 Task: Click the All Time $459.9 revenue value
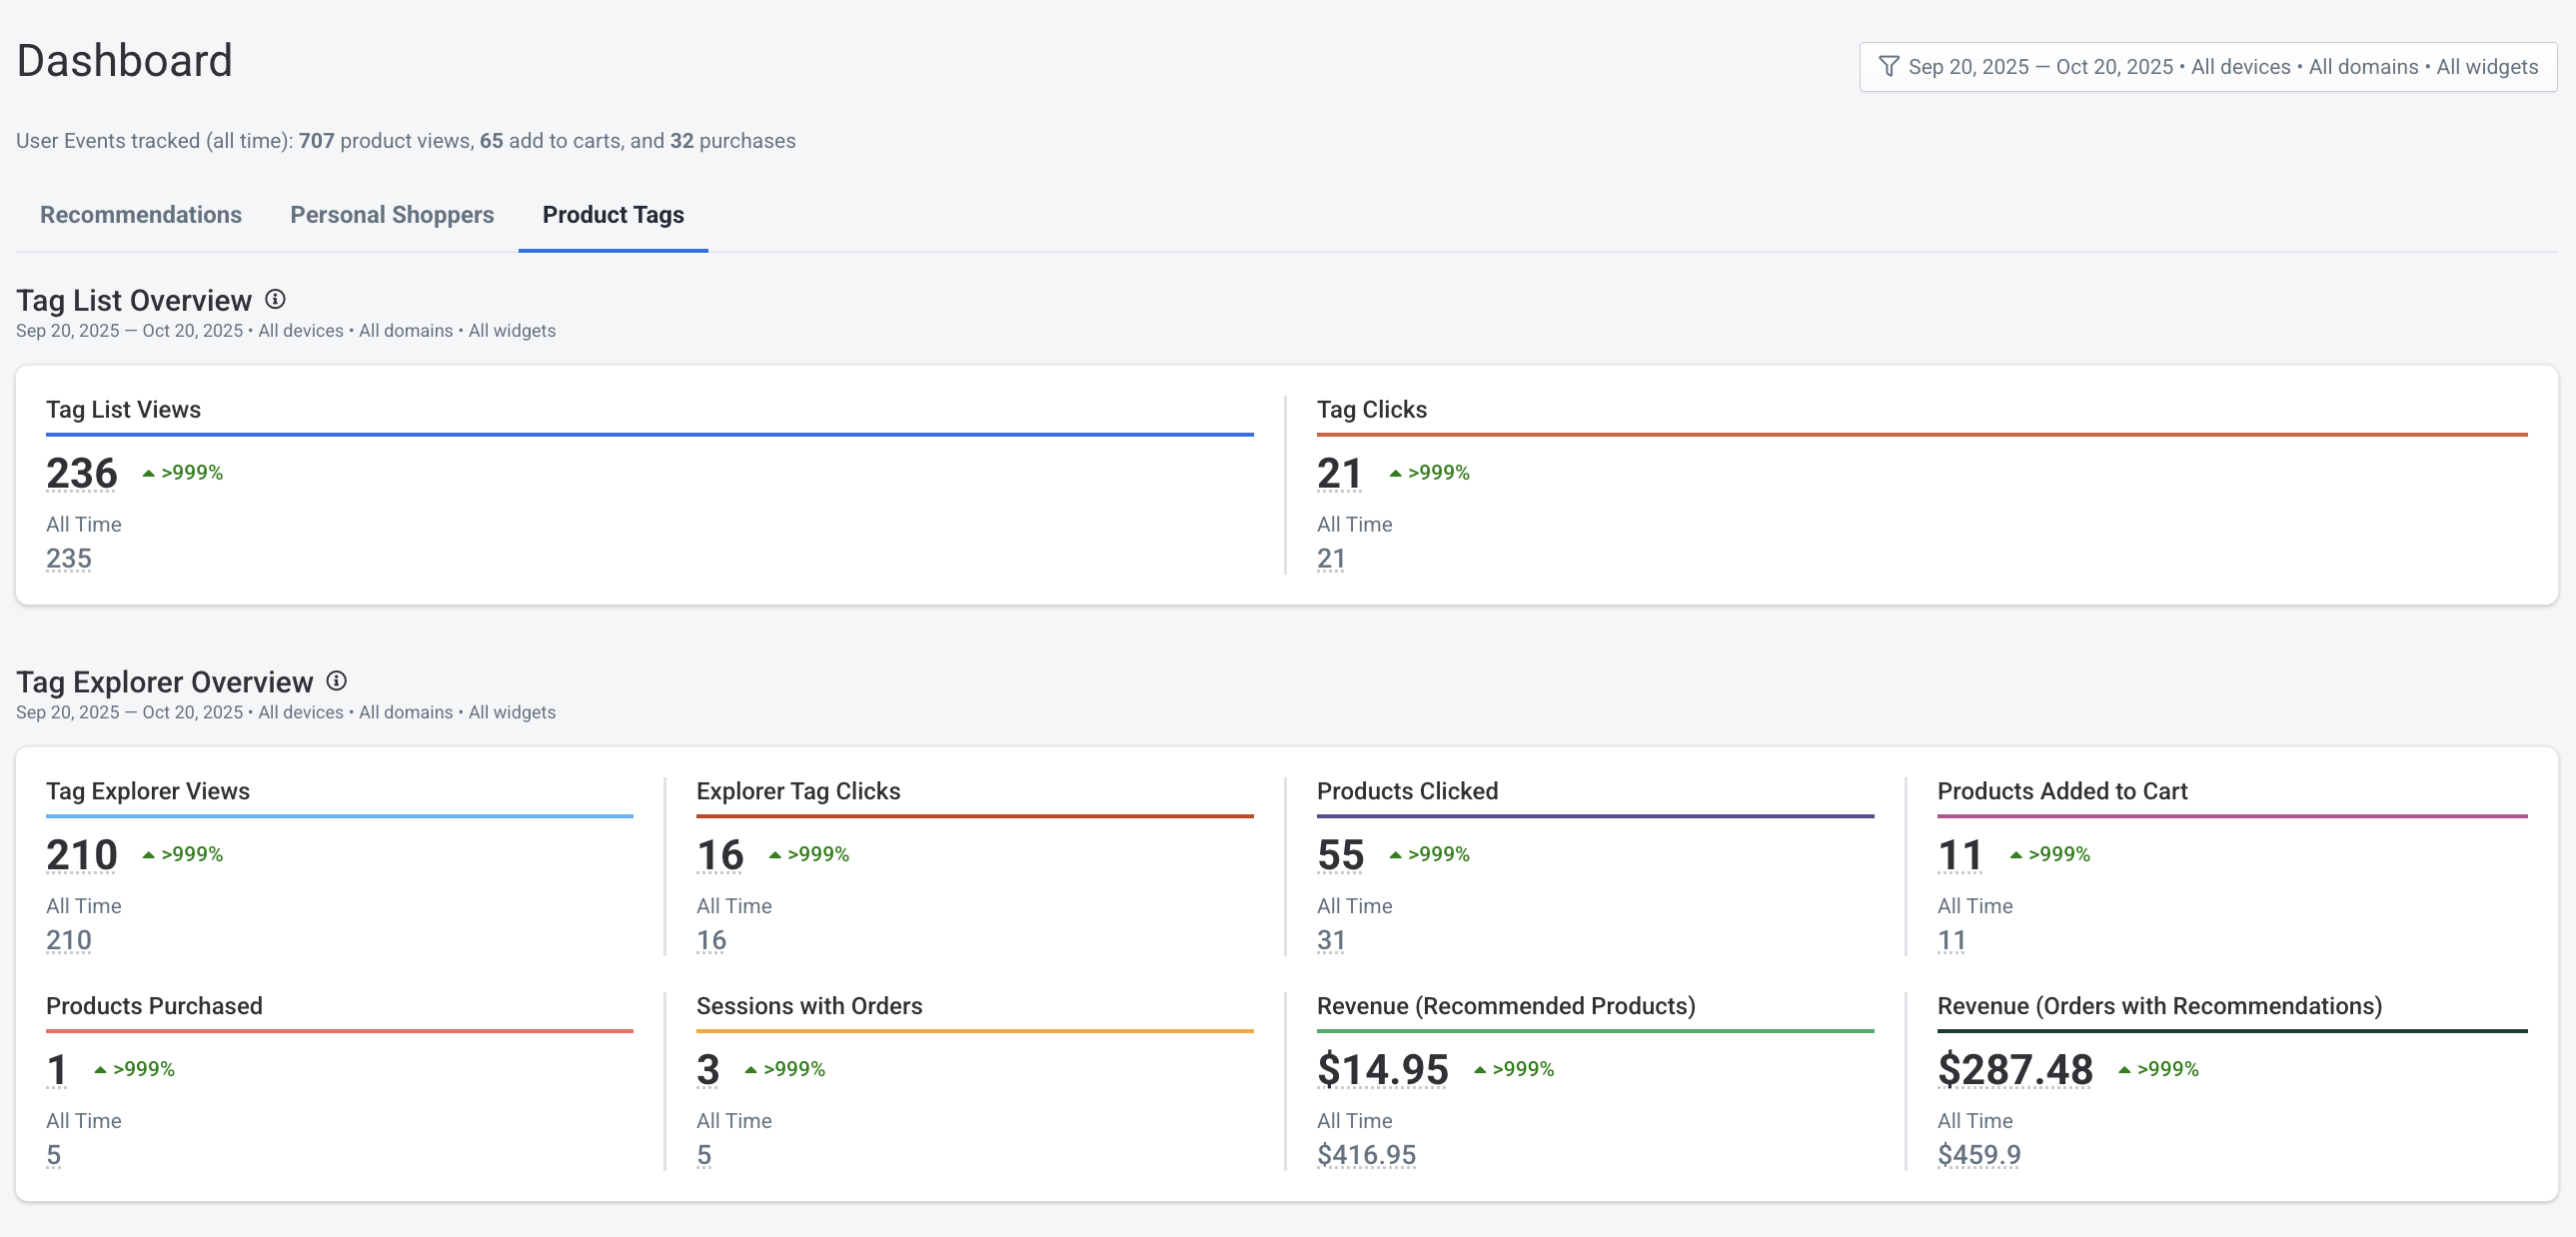(1978, 1154)
